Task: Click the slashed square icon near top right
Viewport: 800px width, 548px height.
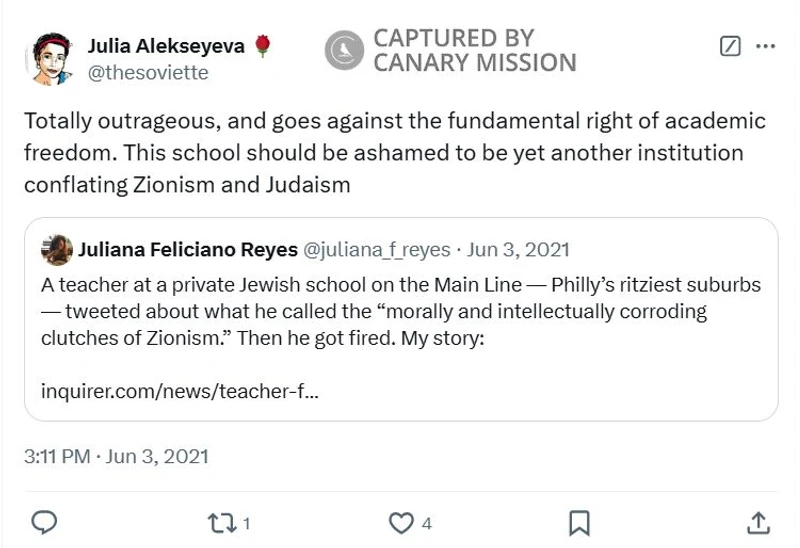Action: pyautogui.click(x=731, y=46)
